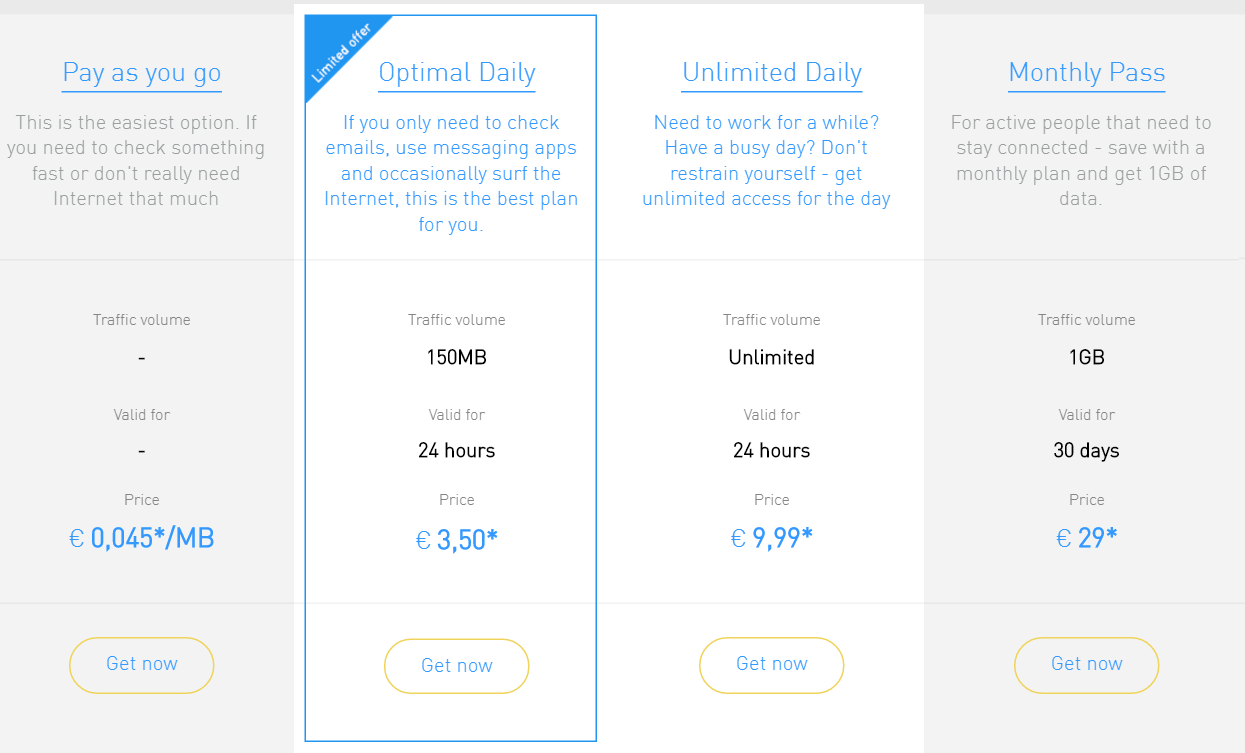Open the Monthly Pass plan link

pos(1087,73)
